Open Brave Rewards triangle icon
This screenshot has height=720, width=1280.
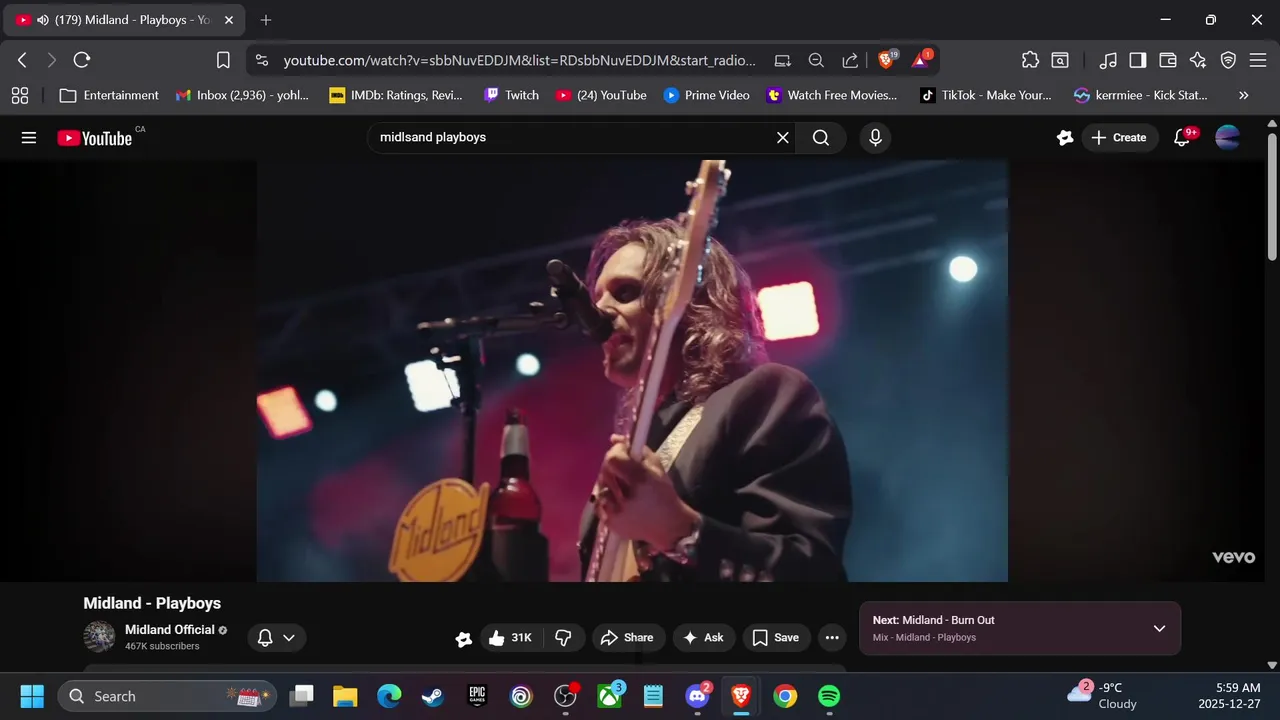point(921,60)
